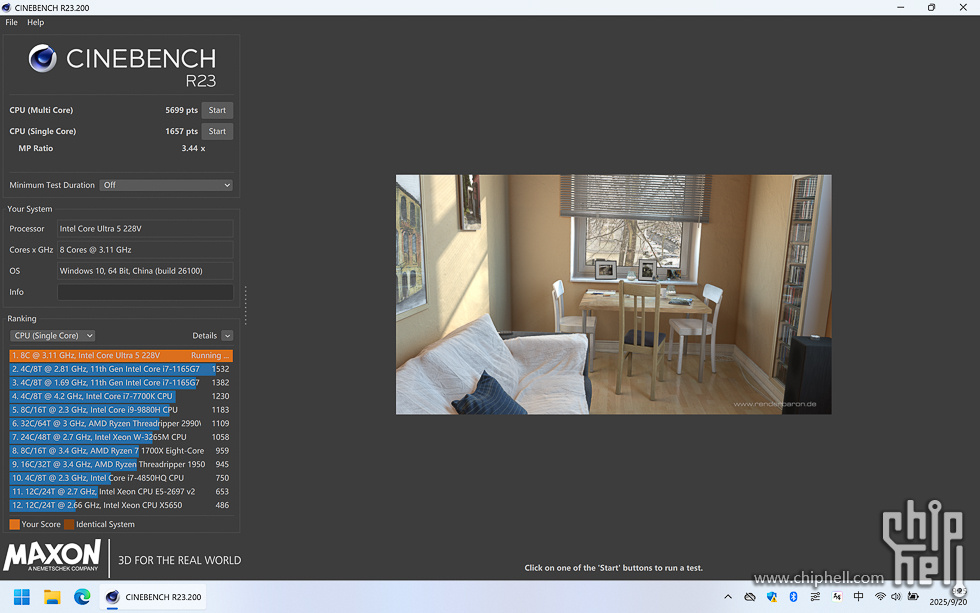Image resolution: width=980 pixels, height=613 pixels.
Task: Minimize the Cinebench window
Action: coord(901,7)
